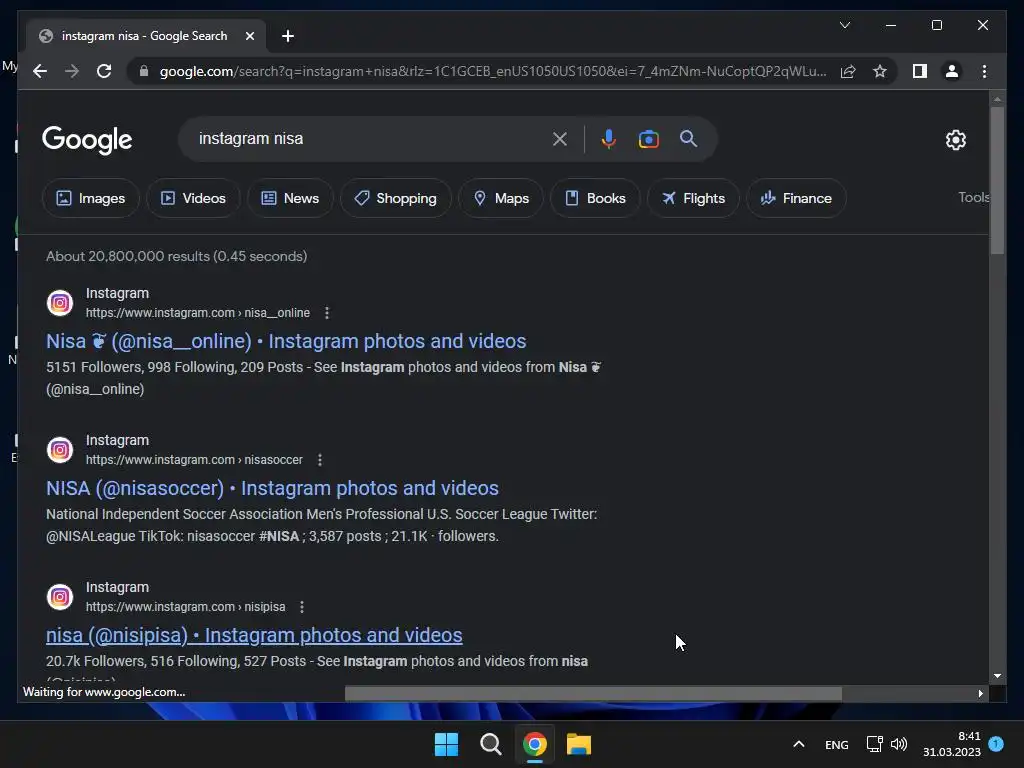1024x768 pixels.
Task: Switch ENG input language
Action: pos(837,744)
